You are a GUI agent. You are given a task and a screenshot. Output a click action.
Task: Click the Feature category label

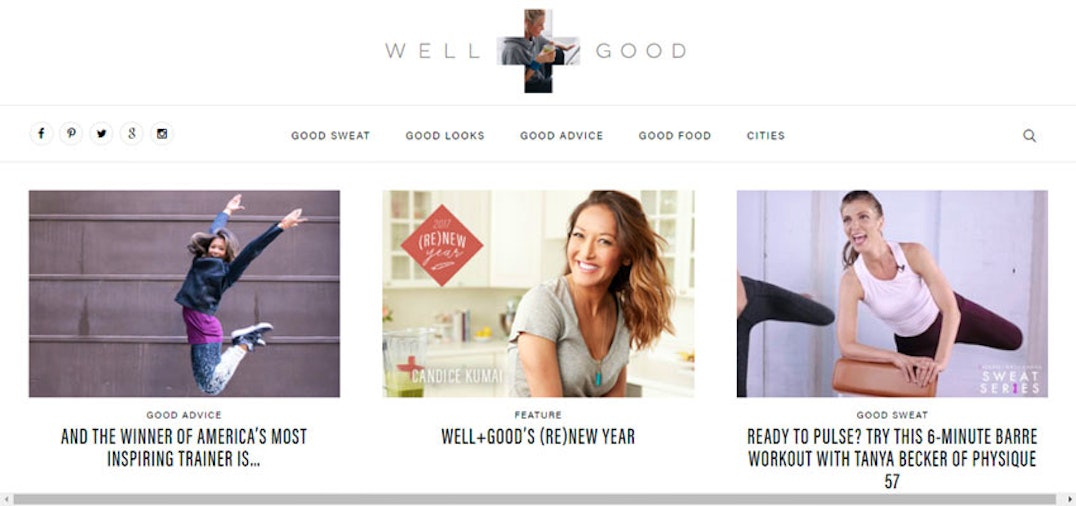pyautogui.click(x=538, y=415)
